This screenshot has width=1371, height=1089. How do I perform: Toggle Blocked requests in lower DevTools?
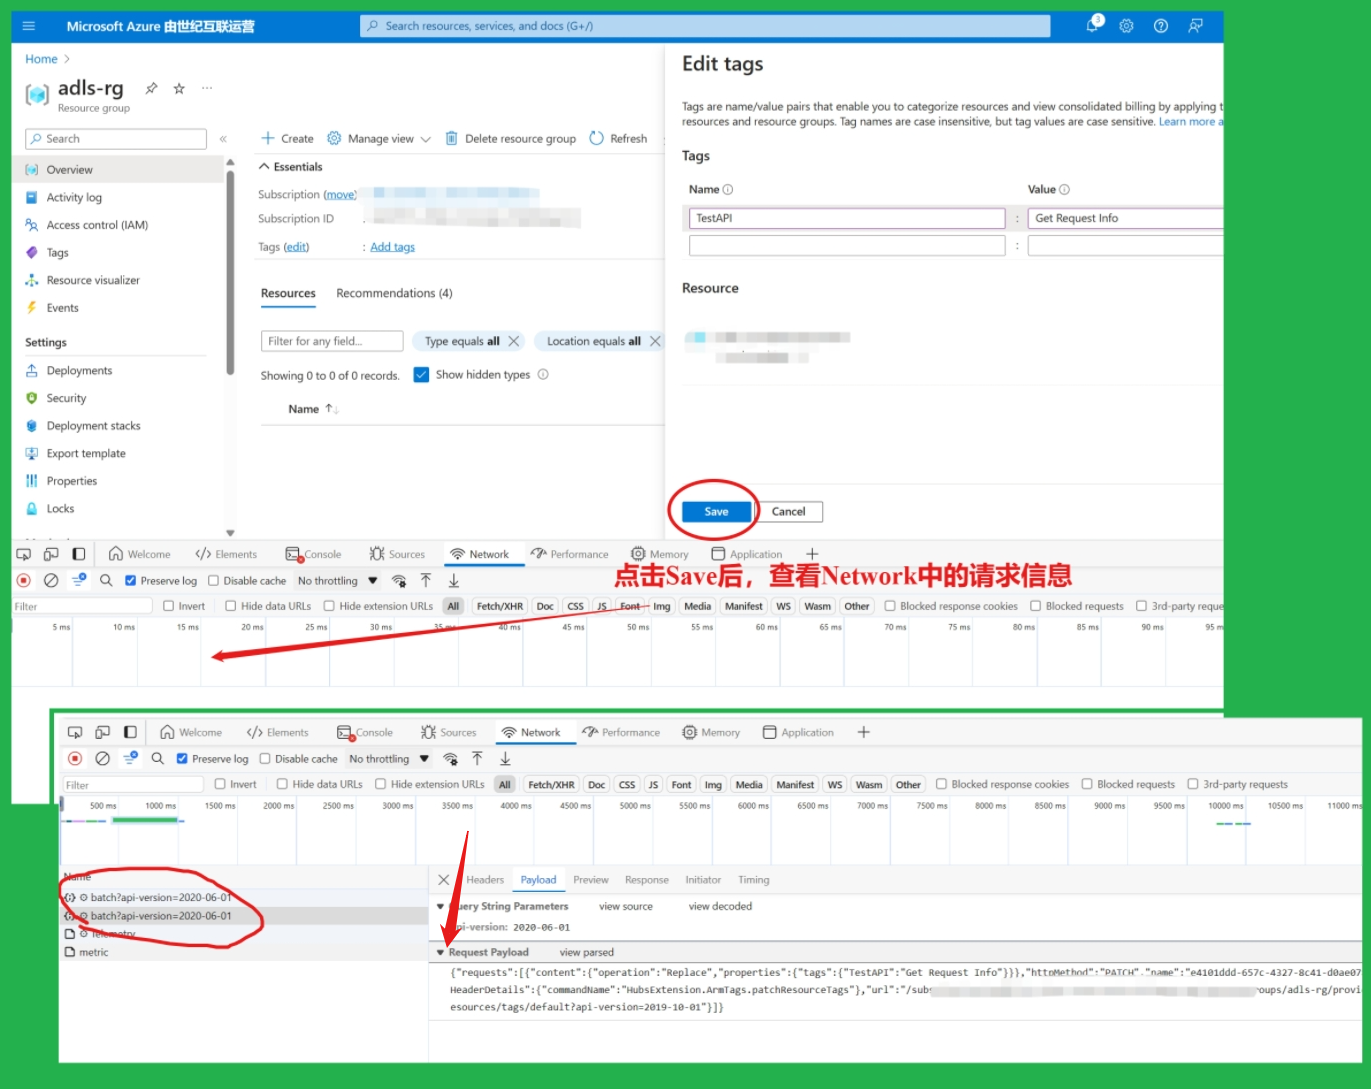(x=1087, y=784)
